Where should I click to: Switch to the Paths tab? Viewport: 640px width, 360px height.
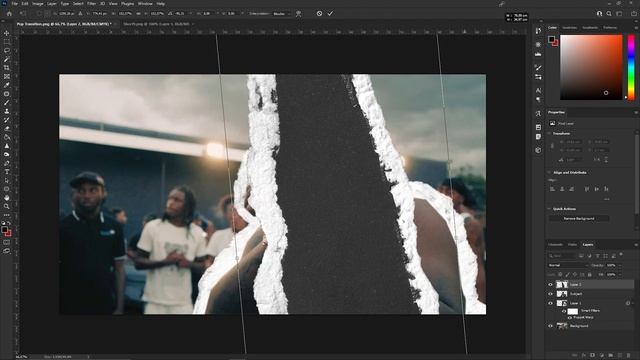pos(572,244)
